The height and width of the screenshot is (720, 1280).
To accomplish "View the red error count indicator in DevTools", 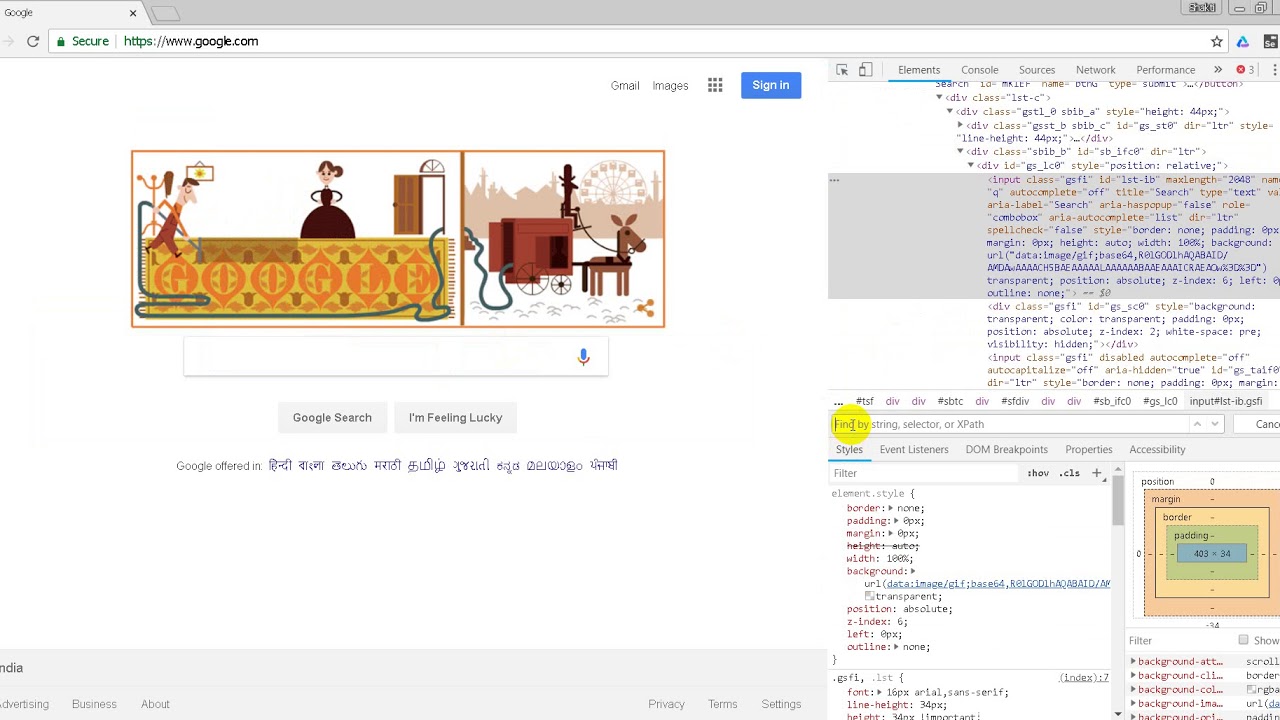I will click(x=1245, y=70).
